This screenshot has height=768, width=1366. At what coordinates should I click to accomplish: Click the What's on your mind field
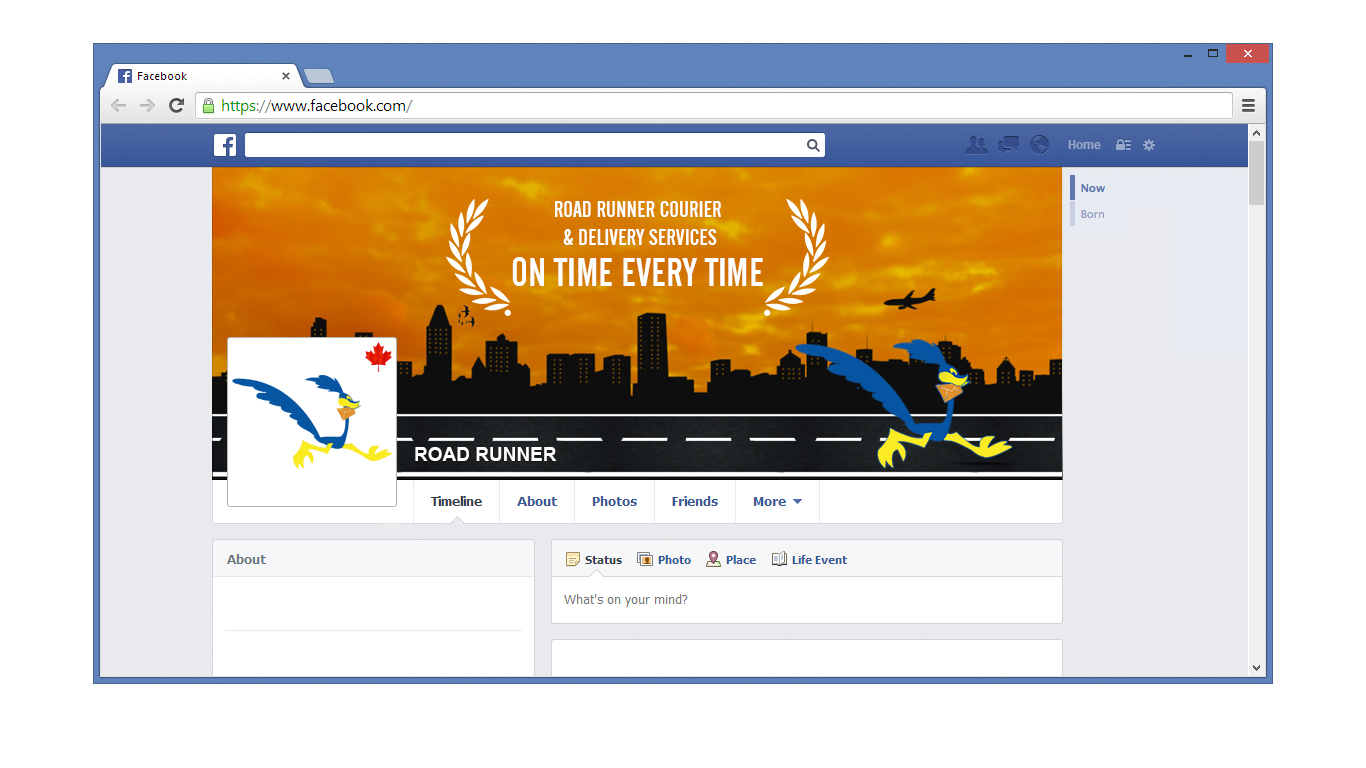pos(806,600)
